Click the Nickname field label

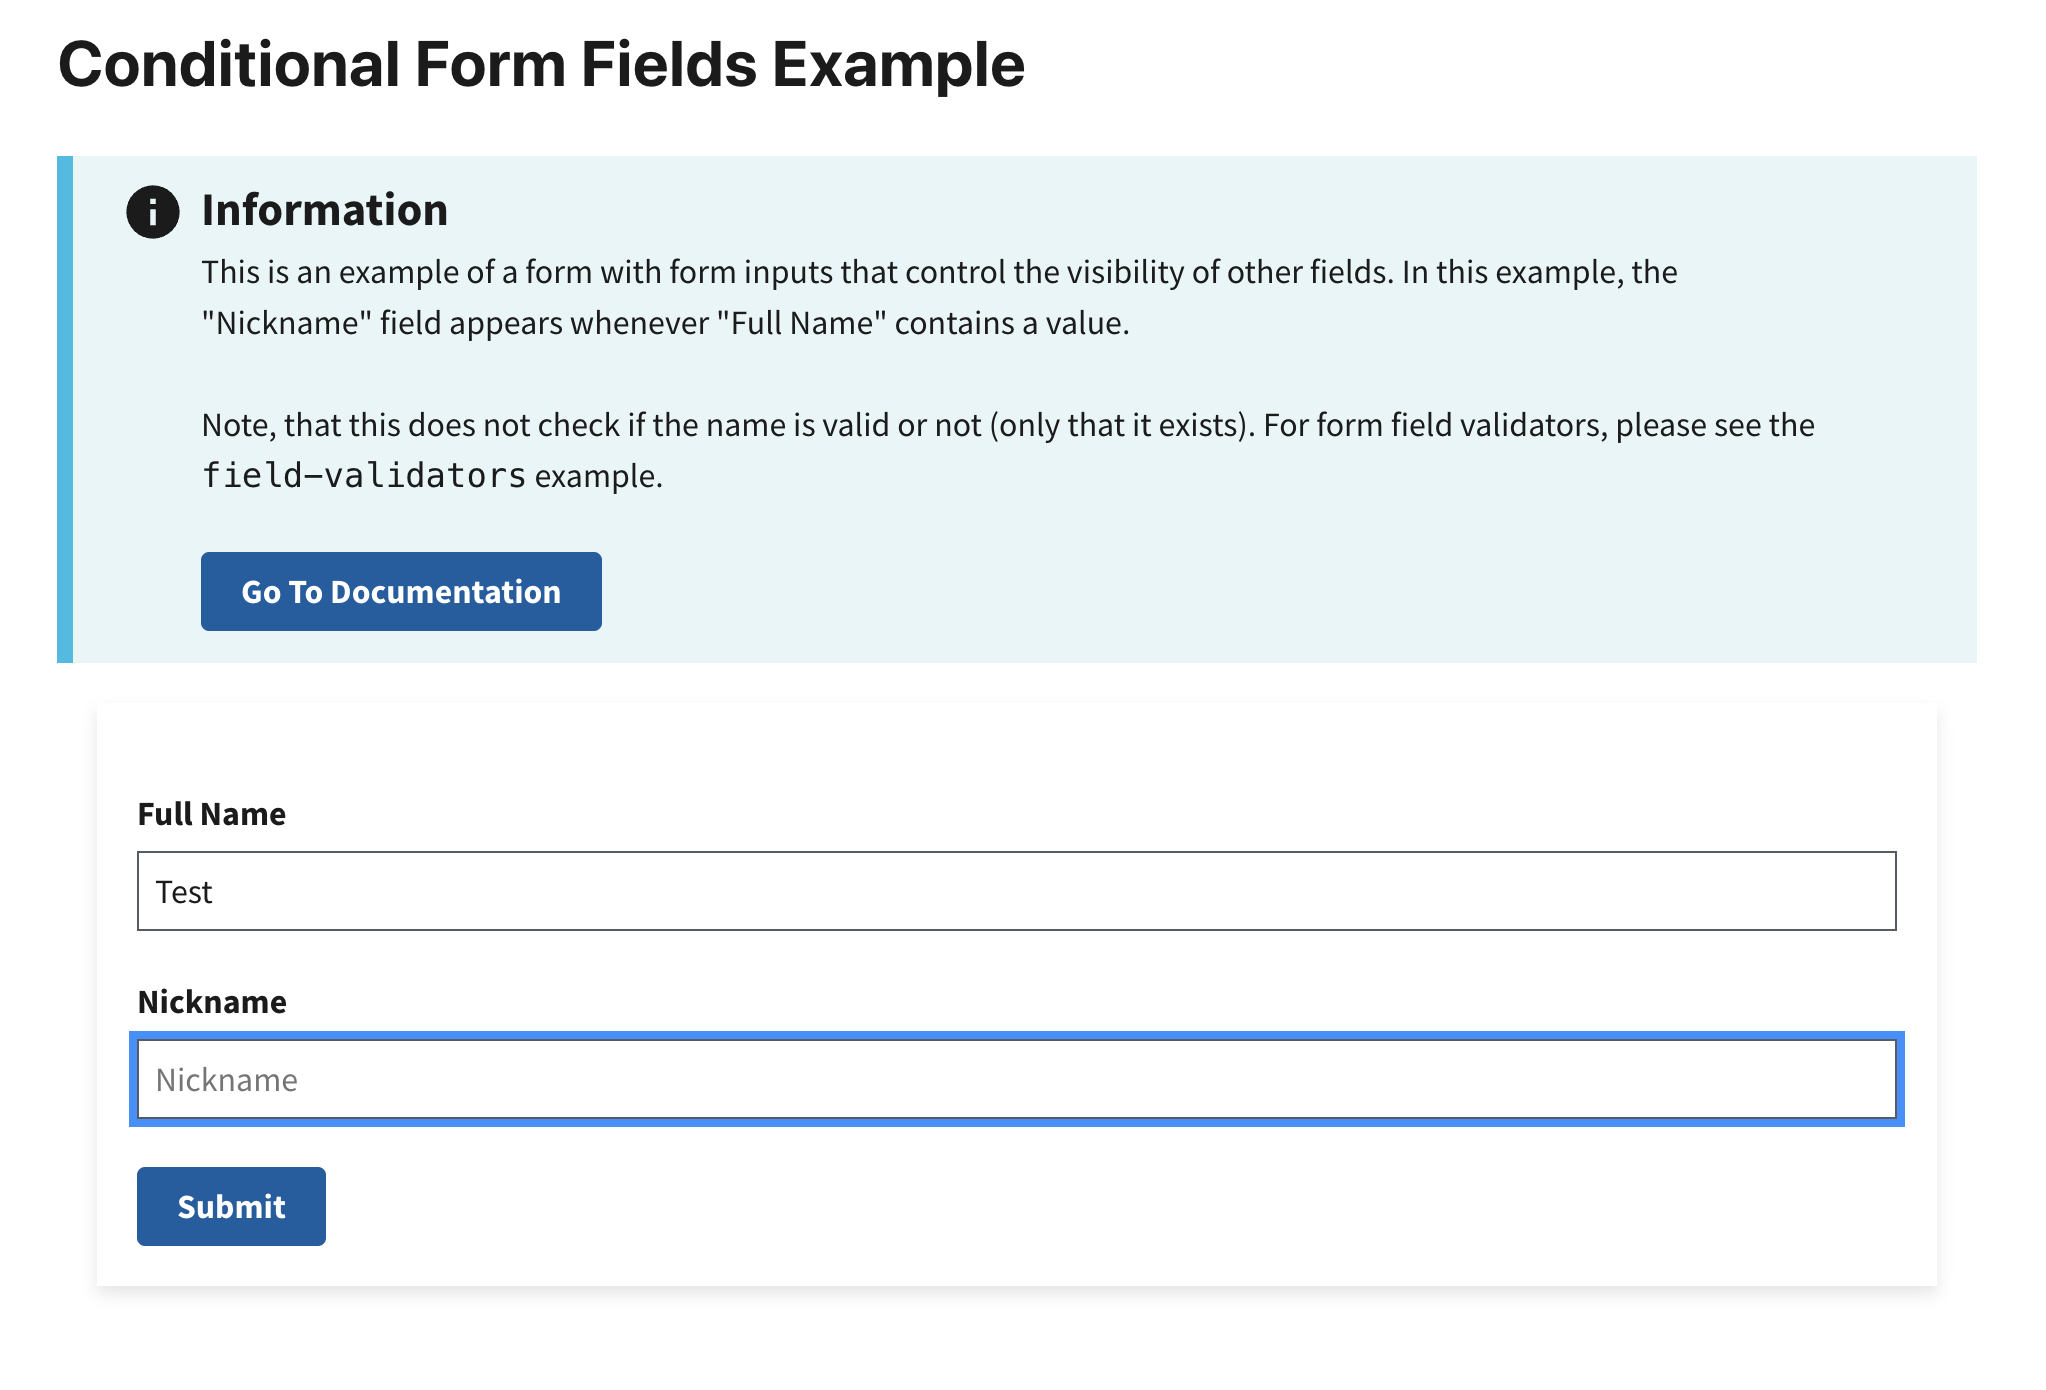point(211,1001)
